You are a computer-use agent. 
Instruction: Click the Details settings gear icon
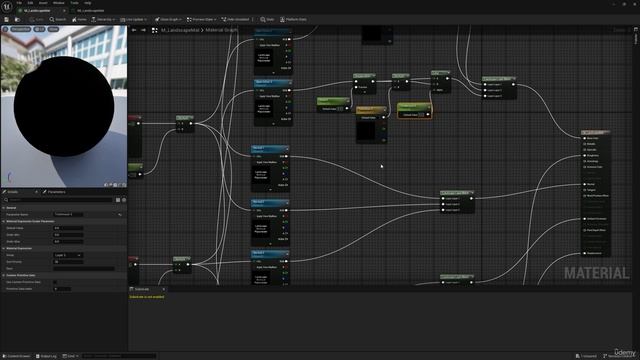124,200
